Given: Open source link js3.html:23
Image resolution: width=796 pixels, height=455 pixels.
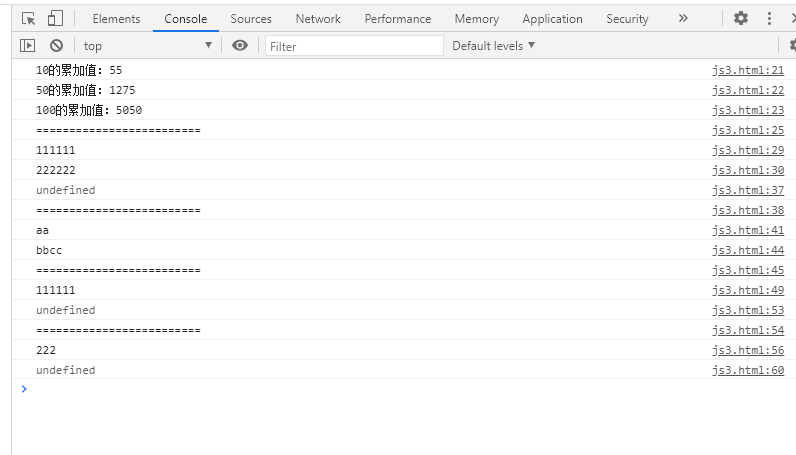Looking at the screenshot, I should coord(748,110).
